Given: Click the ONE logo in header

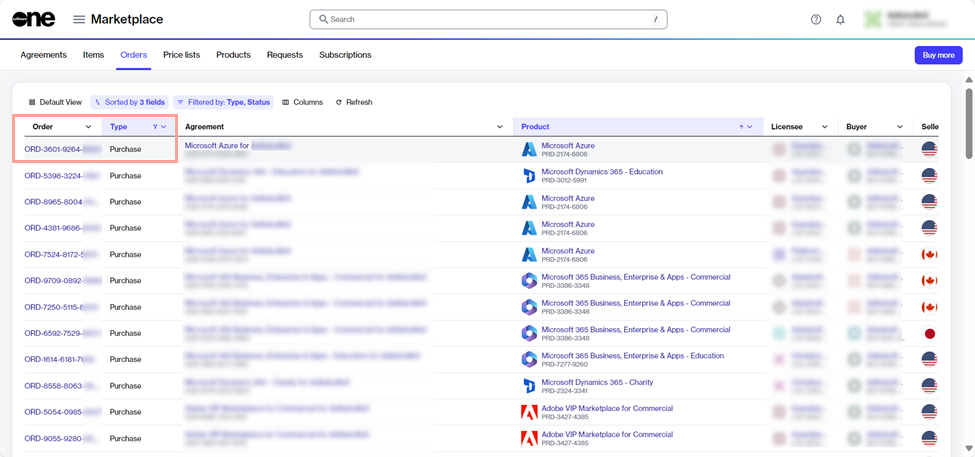Looking at the screenshot, I should click(32, 20).
